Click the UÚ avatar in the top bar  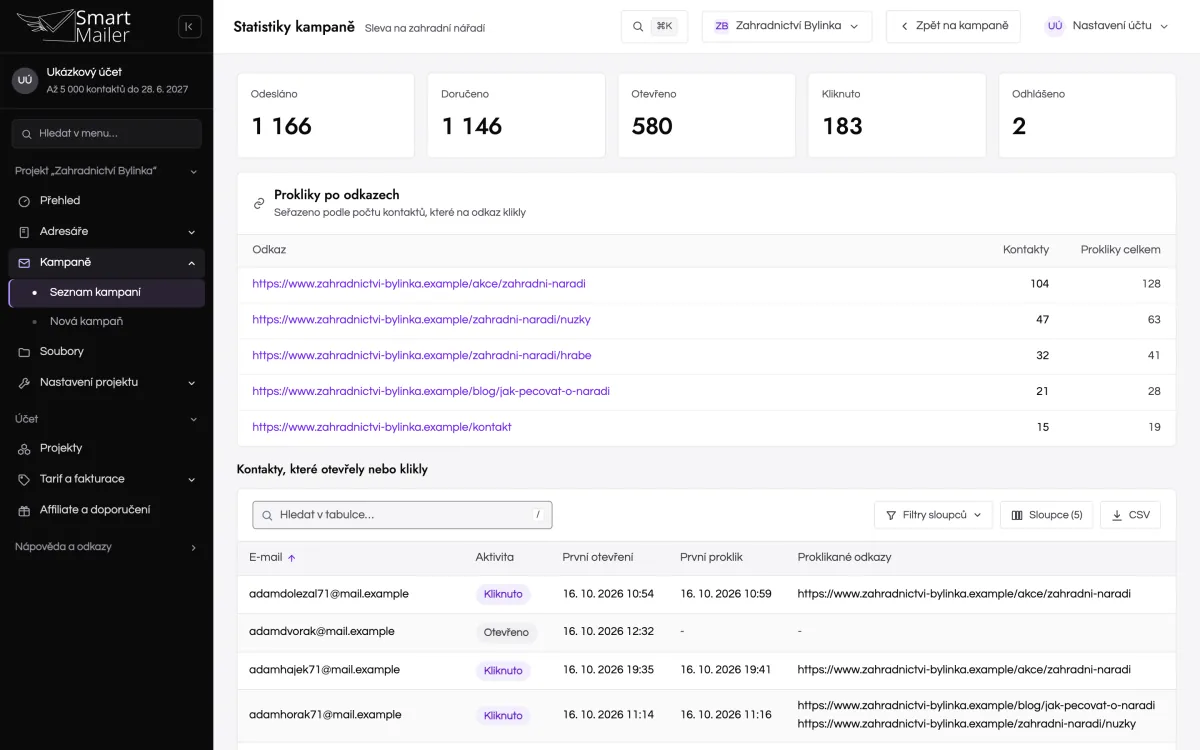pos(1055,26)
